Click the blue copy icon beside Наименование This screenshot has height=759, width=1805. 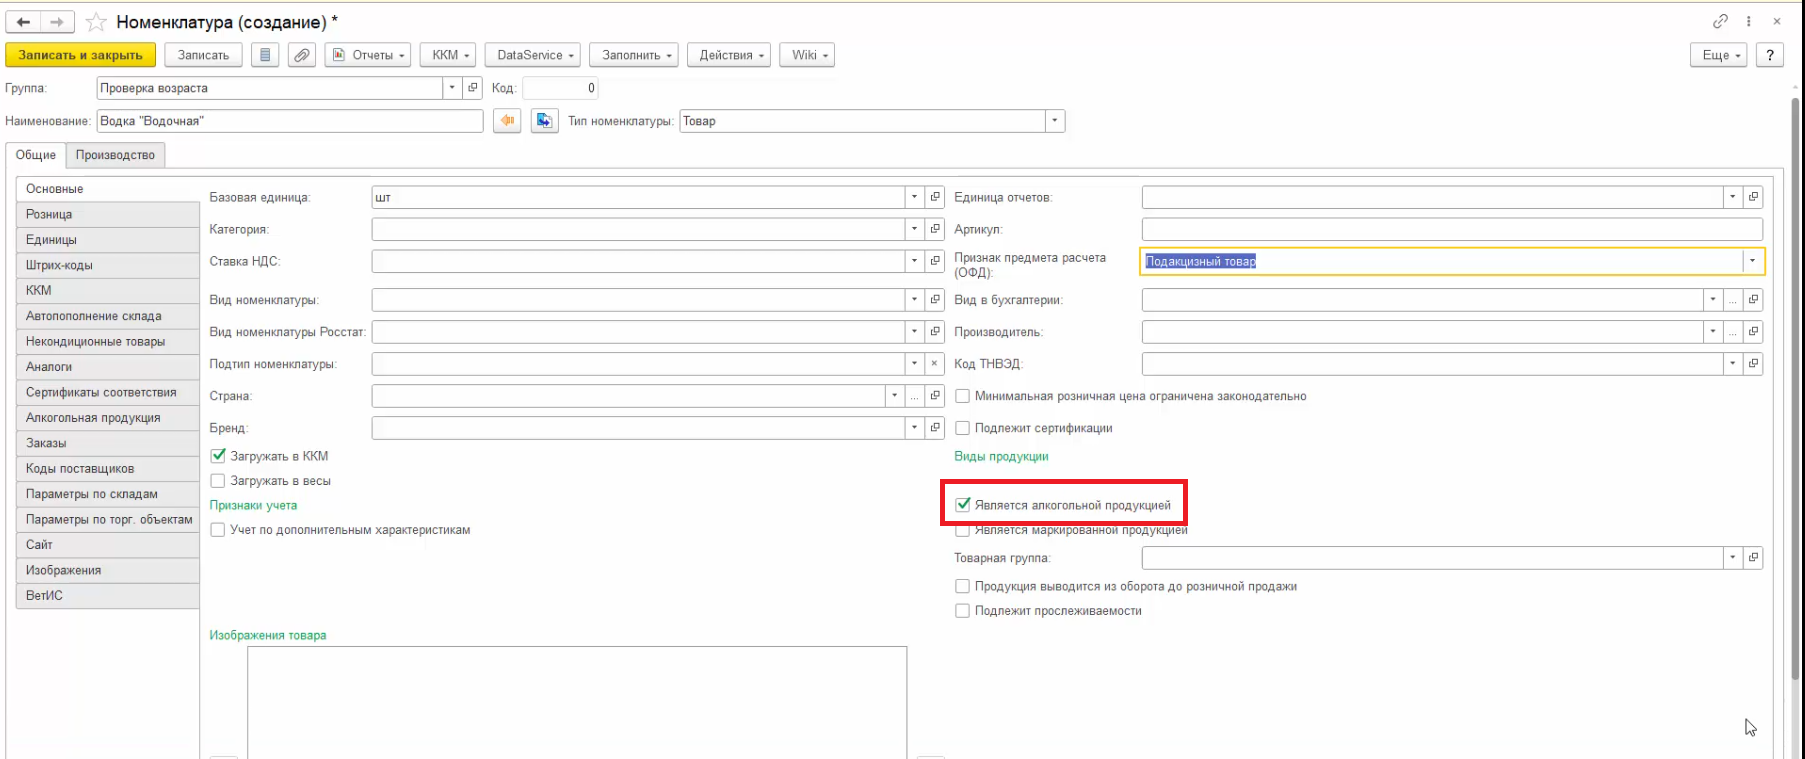tap(544, 121)
